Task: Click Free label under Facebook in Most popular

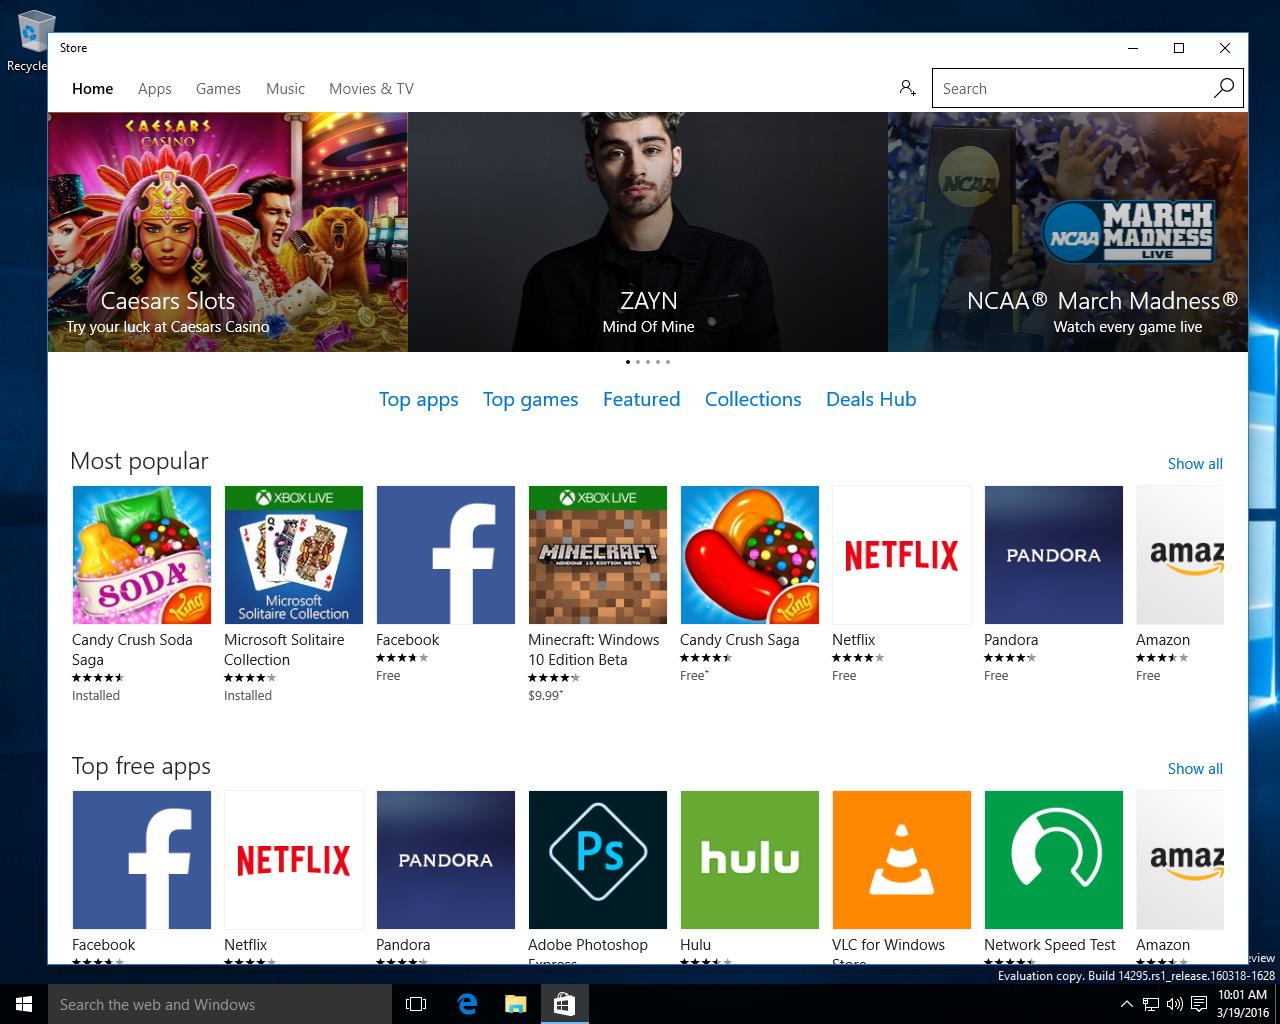Action: coord(388,675)
